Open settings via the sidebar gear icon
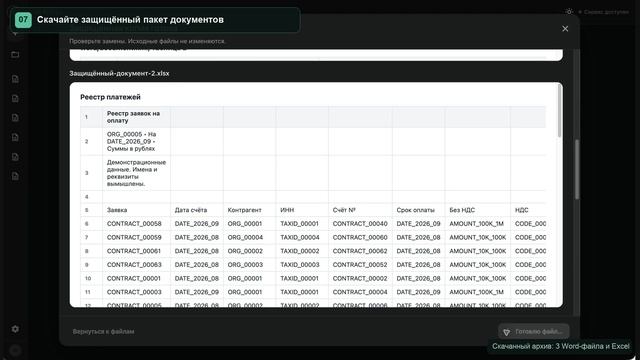The height and width of the screenshot is (360, 640). pyautogui.click(x=15, y=329)
